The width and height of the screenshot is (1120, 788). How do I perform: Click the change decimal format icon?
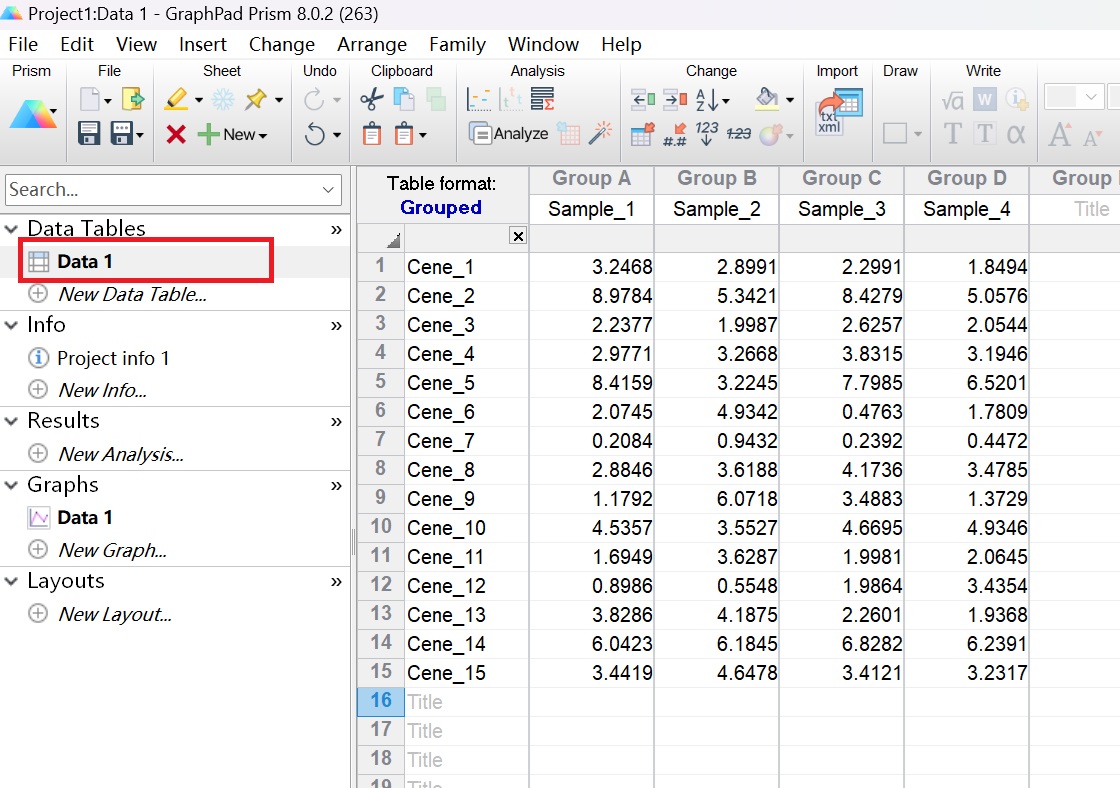coord(675,134)
